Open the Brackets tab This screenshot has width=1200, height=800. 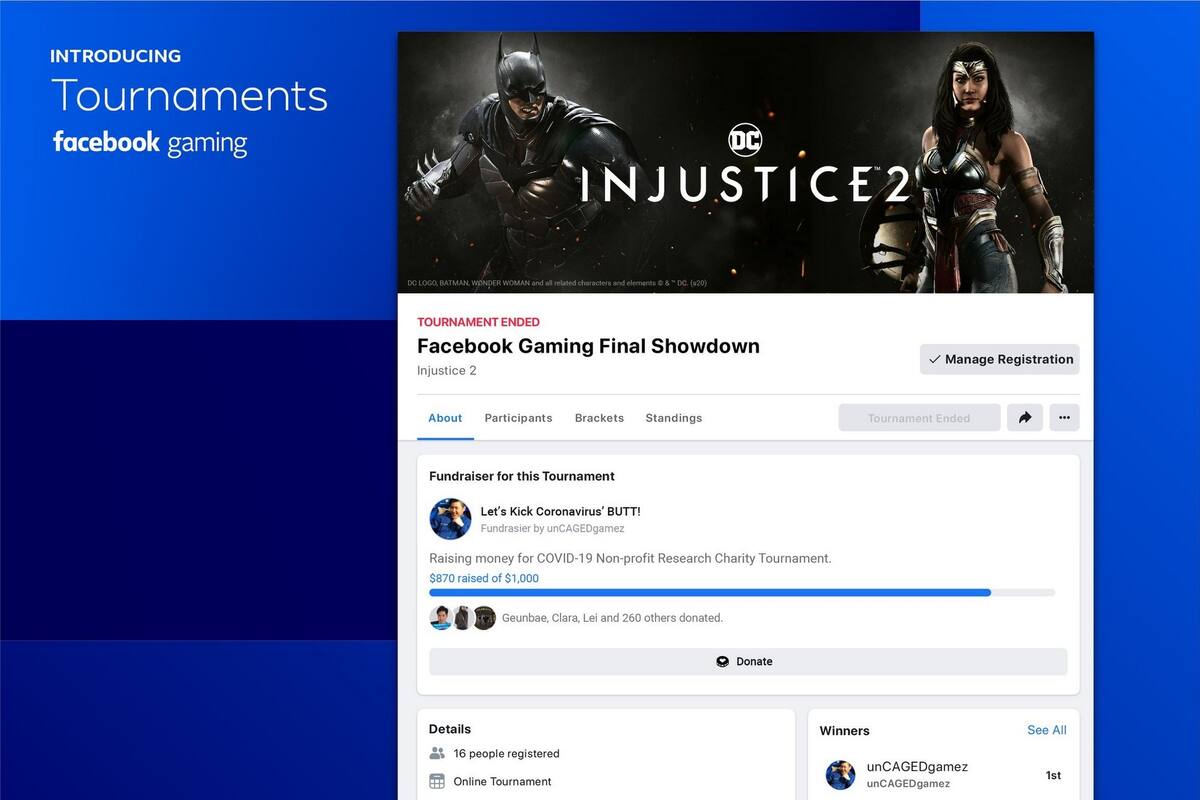(599, 418)
